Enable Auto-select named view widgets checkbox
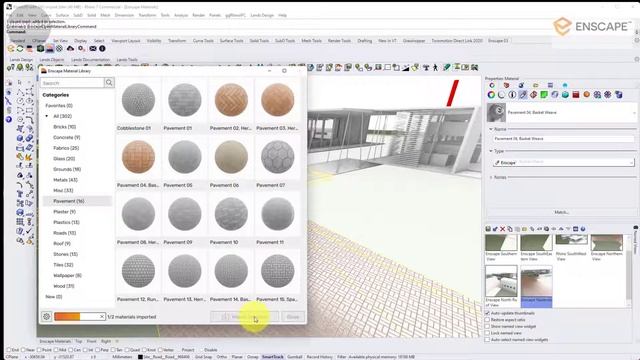The width and height of the screenshot is (640, 360). pos(487,339)
